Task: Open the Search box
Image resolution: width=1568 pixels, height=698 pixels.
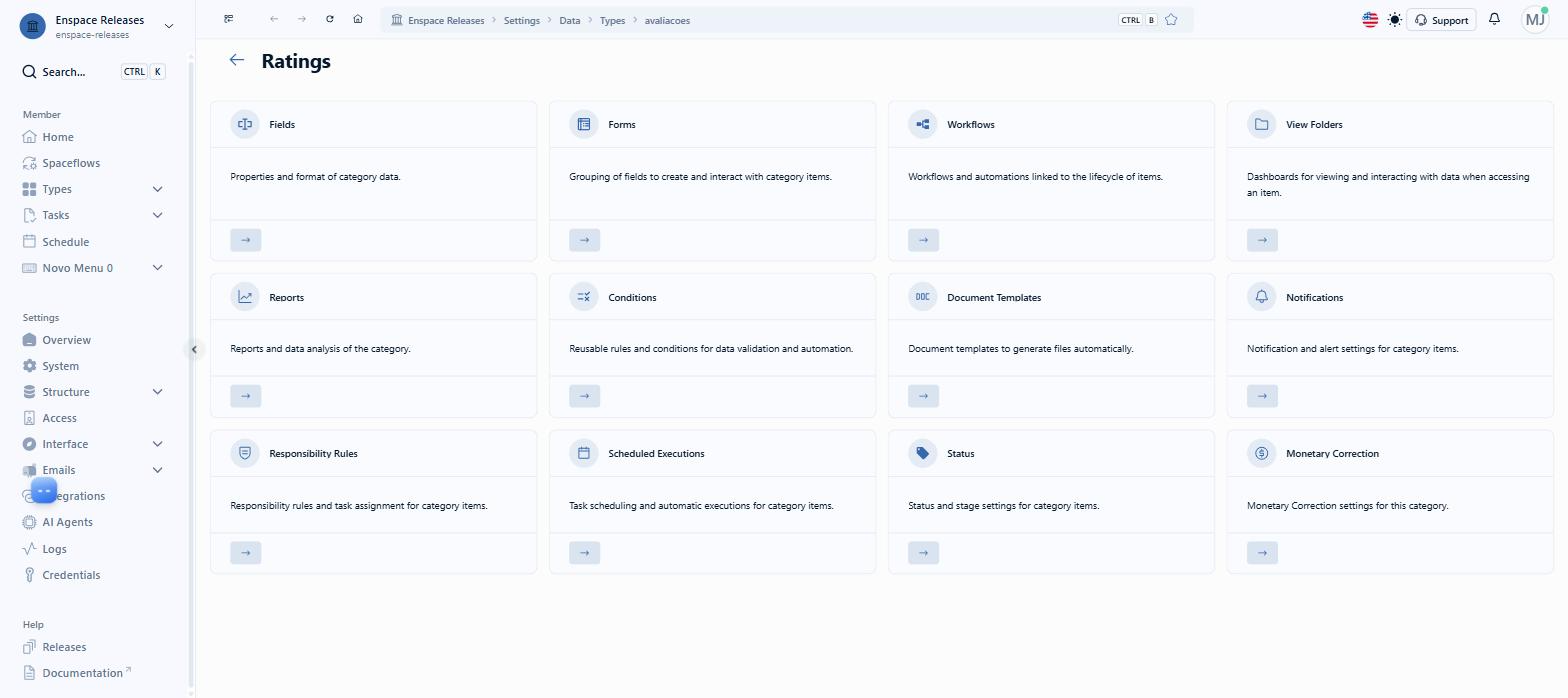Action: click(x=94, y=72)
